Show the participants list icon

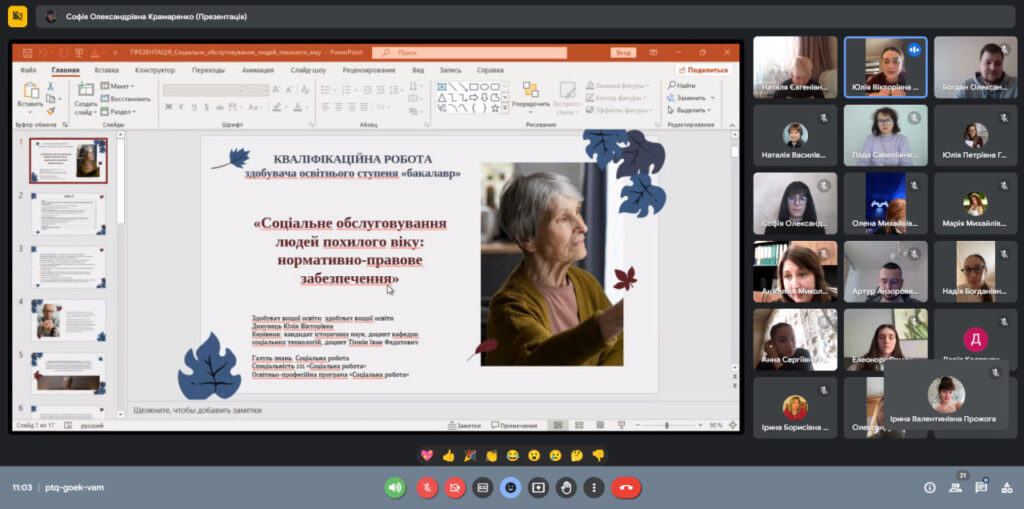tap(955, 487)
